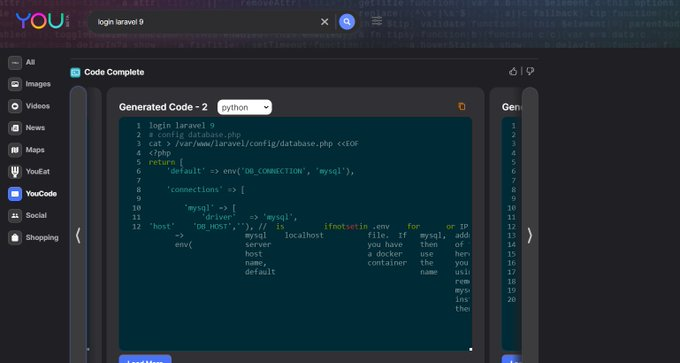Select YouCode sidebar category

point(33,194)
